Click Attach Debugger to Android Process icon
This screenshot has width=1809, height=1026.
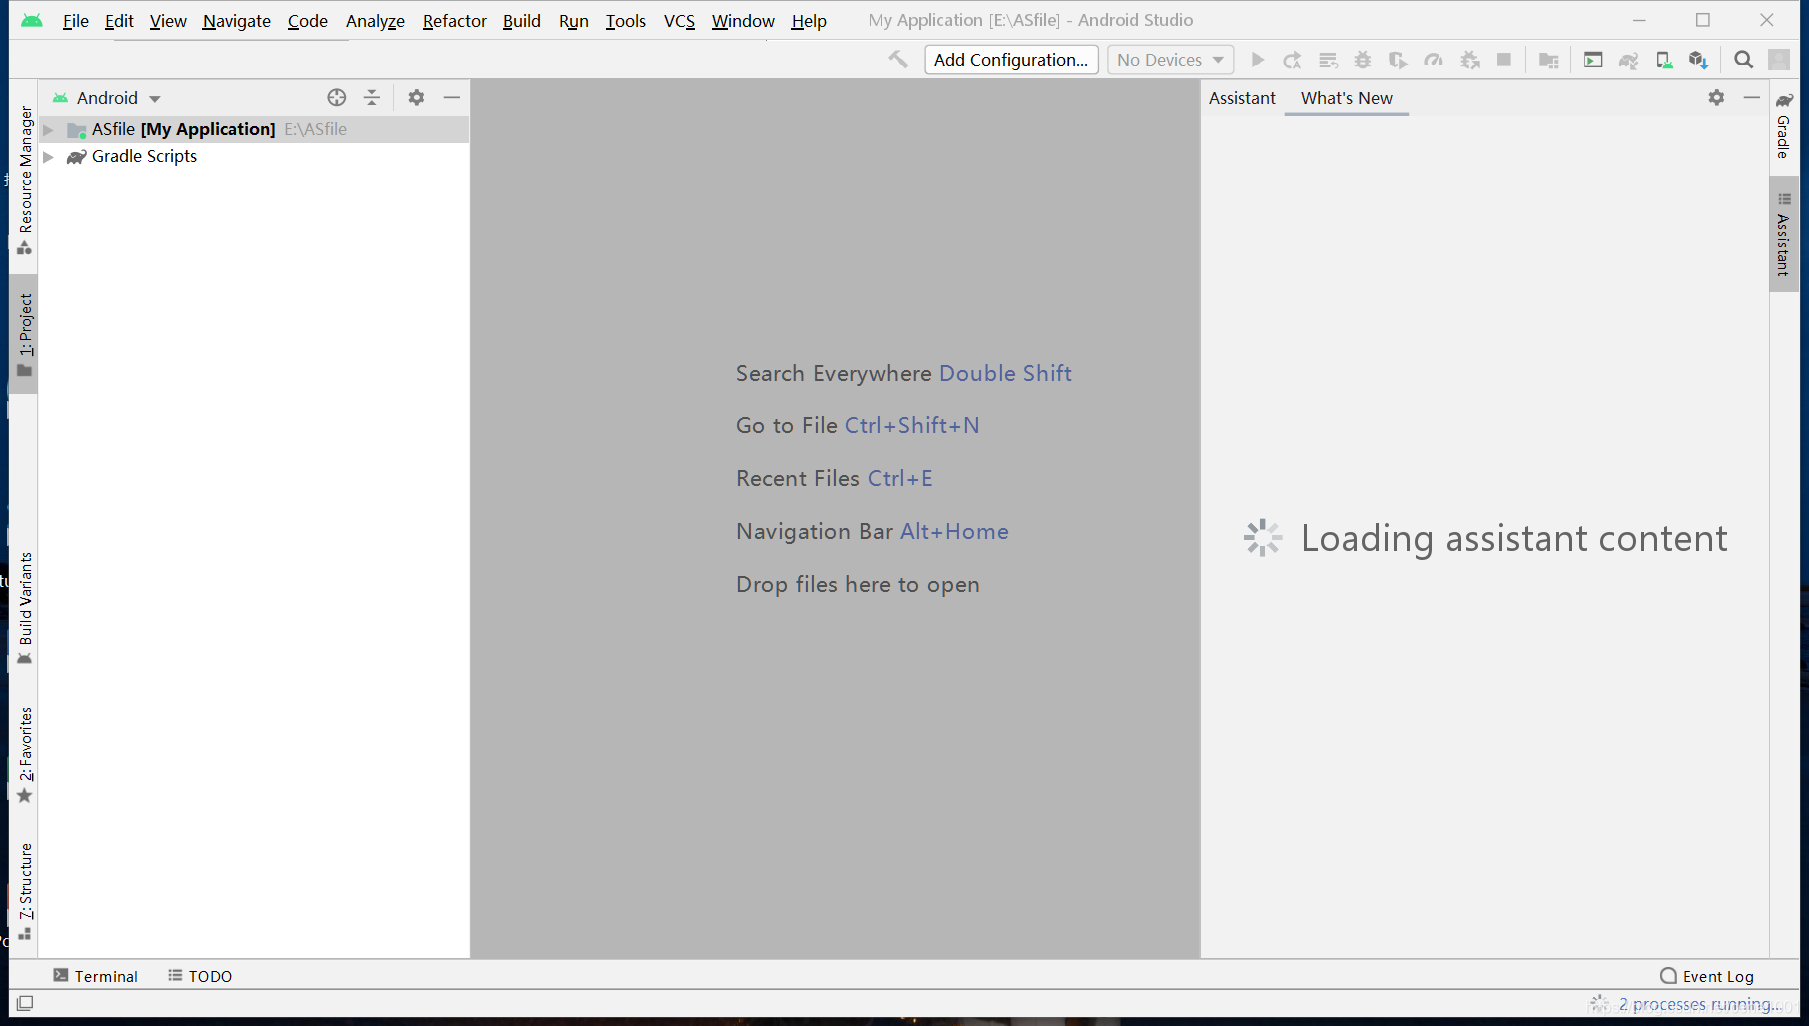[x=1469, y=60]
